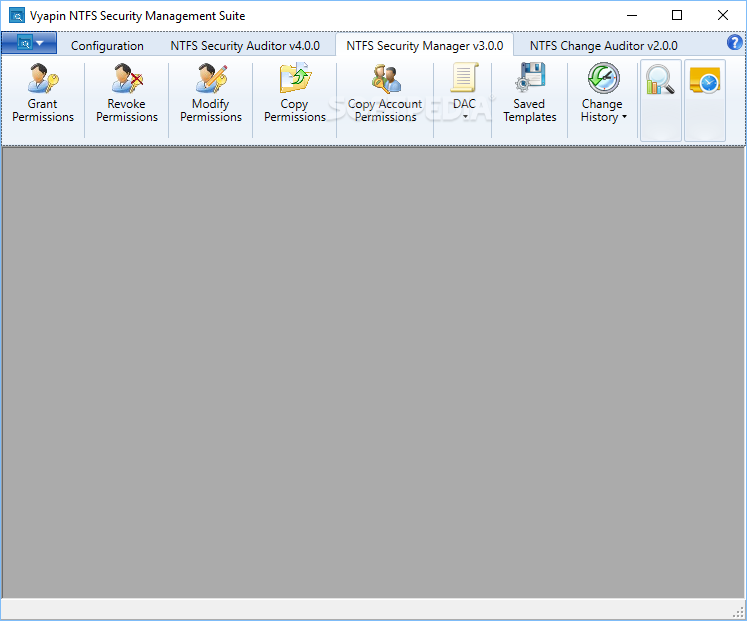This screenshot has height=621, width=747.
Task: Minimize the Vyapin window
Action: click(x=632, y=16)
